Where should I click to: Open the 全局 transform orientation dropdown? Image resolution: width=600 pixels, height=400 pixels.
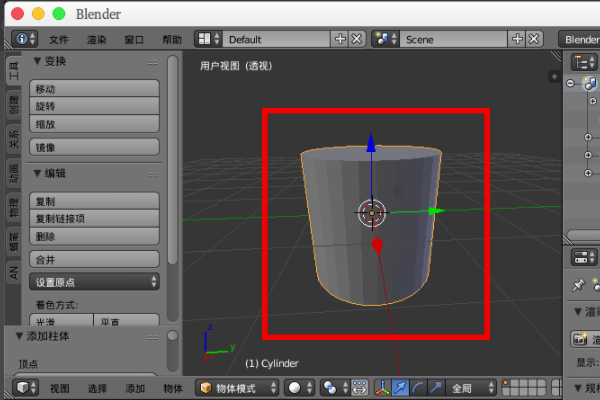(x=471, y=388)
